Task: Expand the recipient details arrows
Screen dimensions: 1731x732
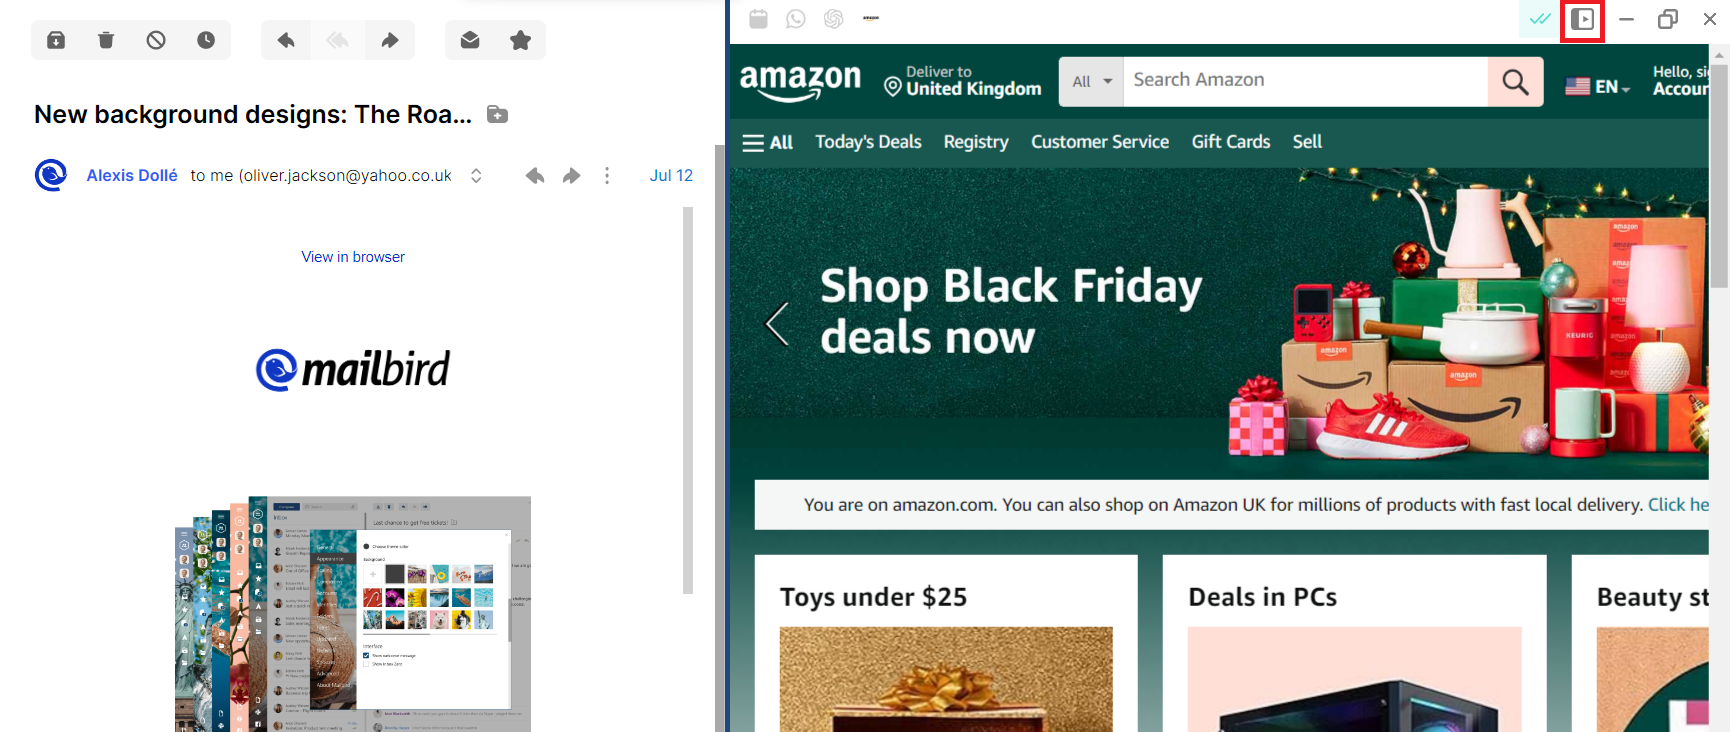Action: 476,176
